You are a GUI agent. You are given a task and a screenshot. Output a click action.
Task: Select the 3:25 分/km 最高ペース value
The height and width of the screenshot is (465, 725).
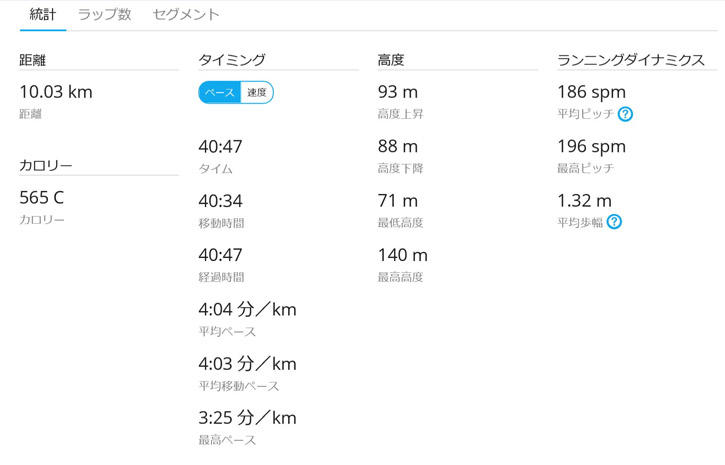point(247,417)
